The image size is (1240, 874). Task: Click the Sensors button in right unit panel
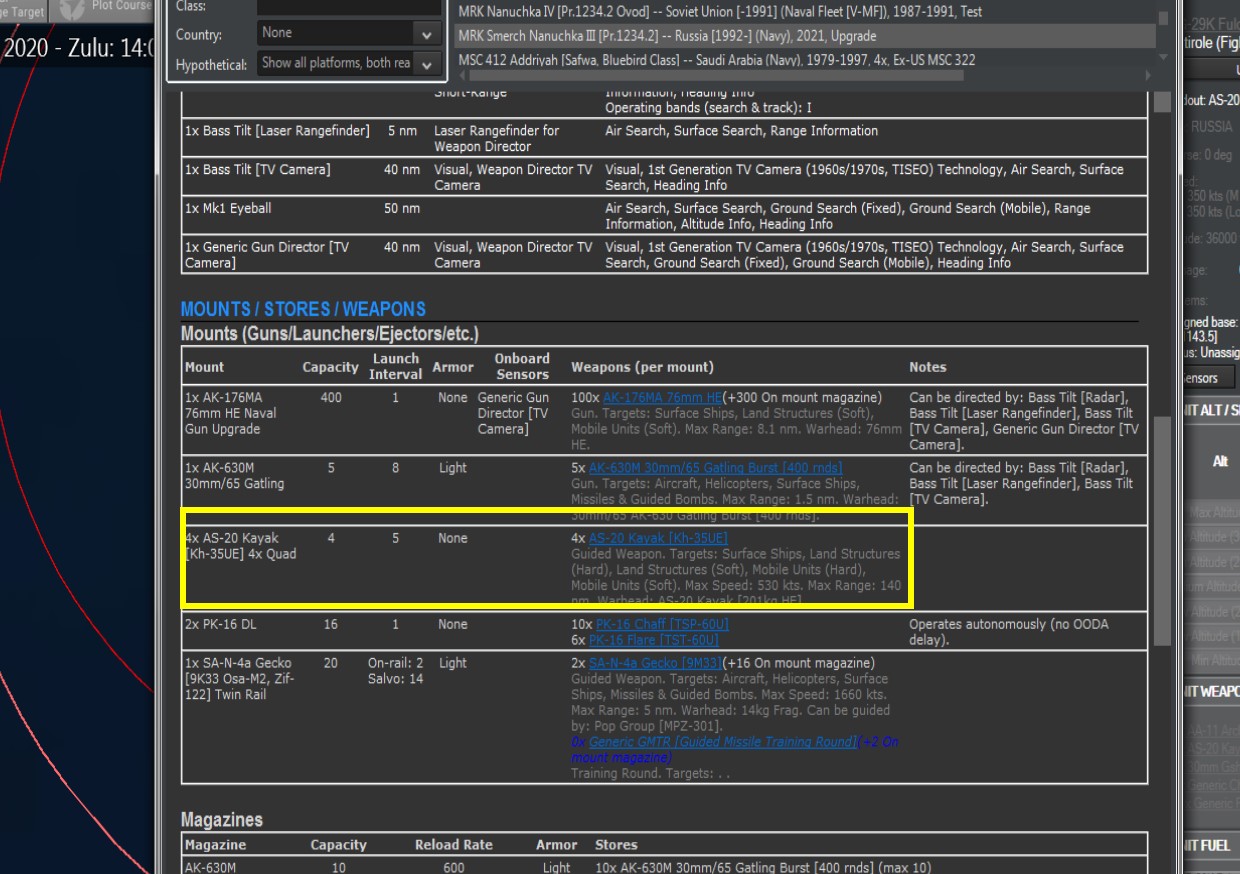(x=1208, y=378)
